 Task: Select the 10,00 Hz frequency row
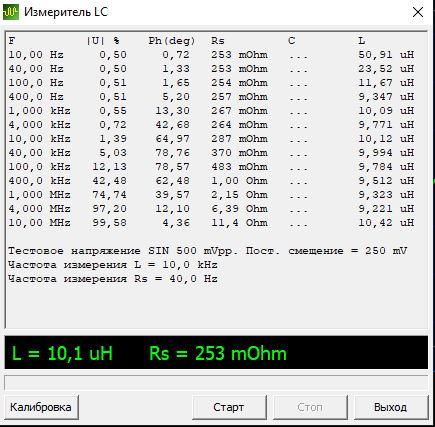tap(211, 55)
